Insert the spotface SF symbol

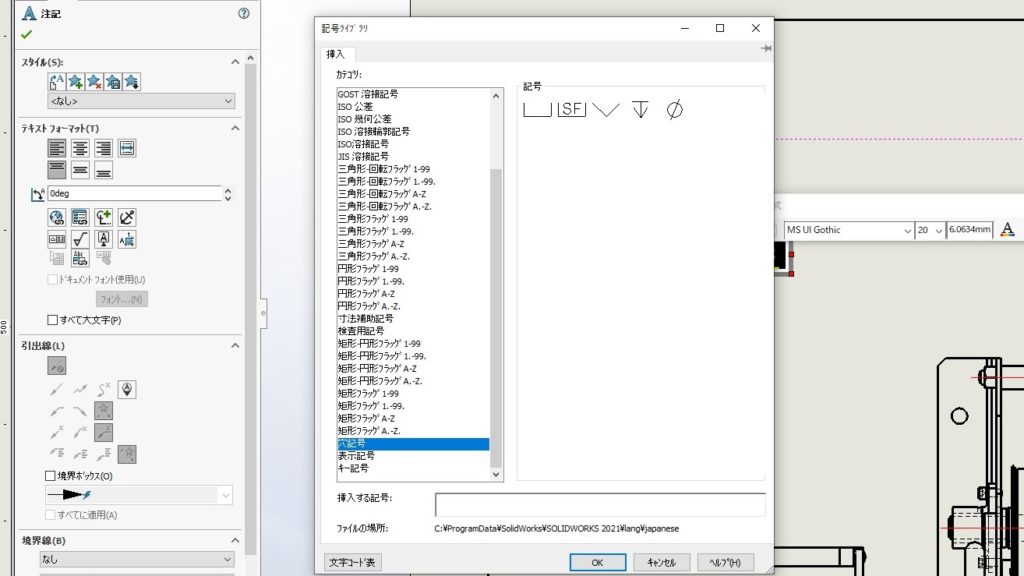point(571,110)
